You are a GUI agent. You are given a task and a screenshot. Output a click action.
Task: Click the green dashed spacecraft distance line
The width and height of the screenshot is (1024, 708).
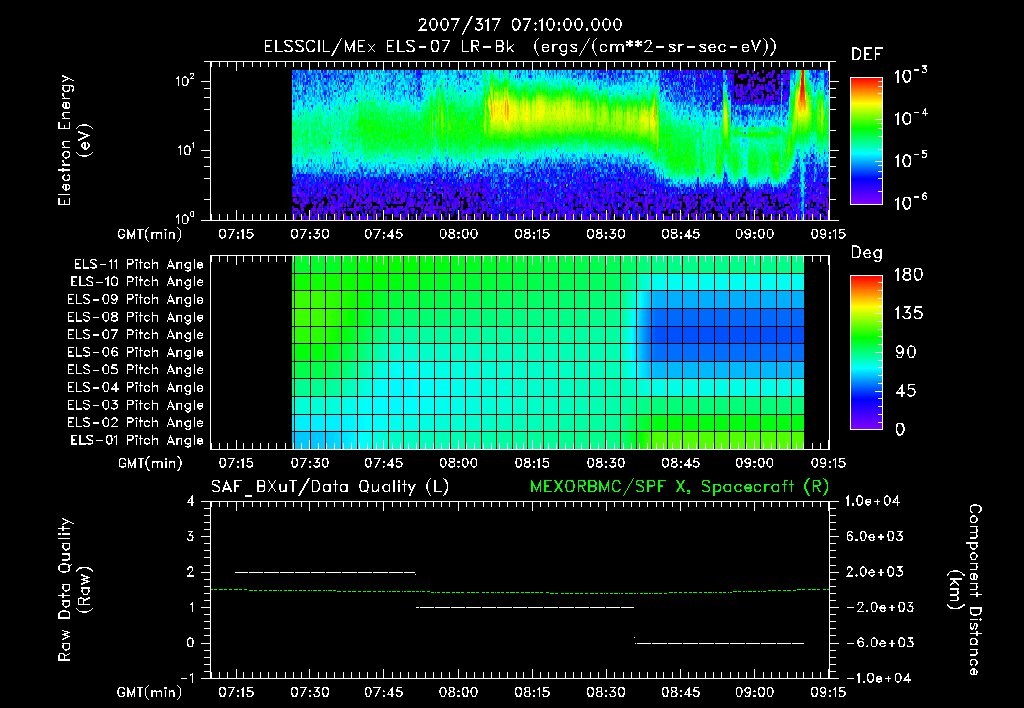point(520,592)
